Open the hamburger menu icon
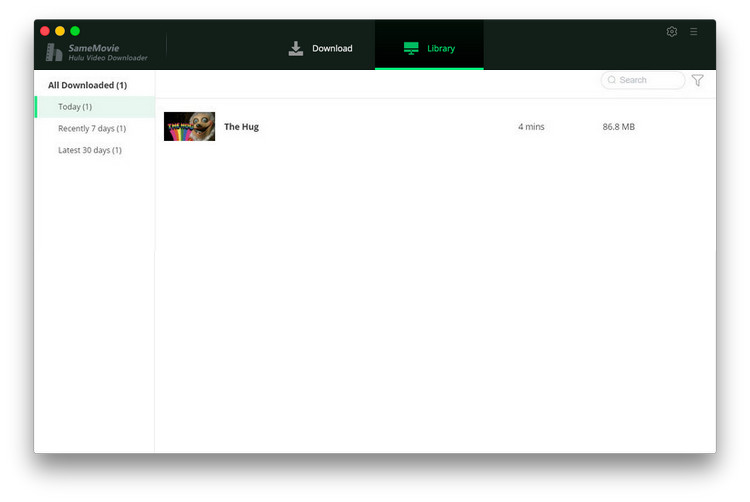 pos(694,32)
